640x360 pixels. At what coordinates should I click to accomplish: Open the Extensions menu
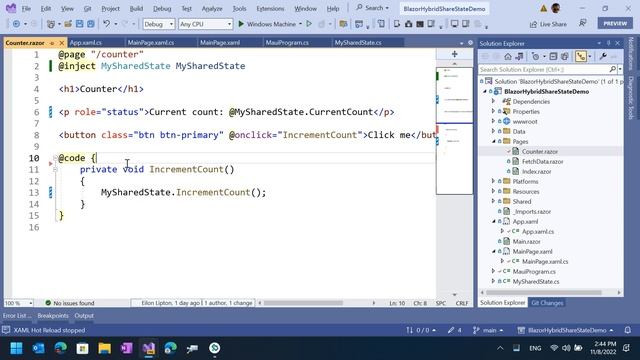(x=270, y=8)
